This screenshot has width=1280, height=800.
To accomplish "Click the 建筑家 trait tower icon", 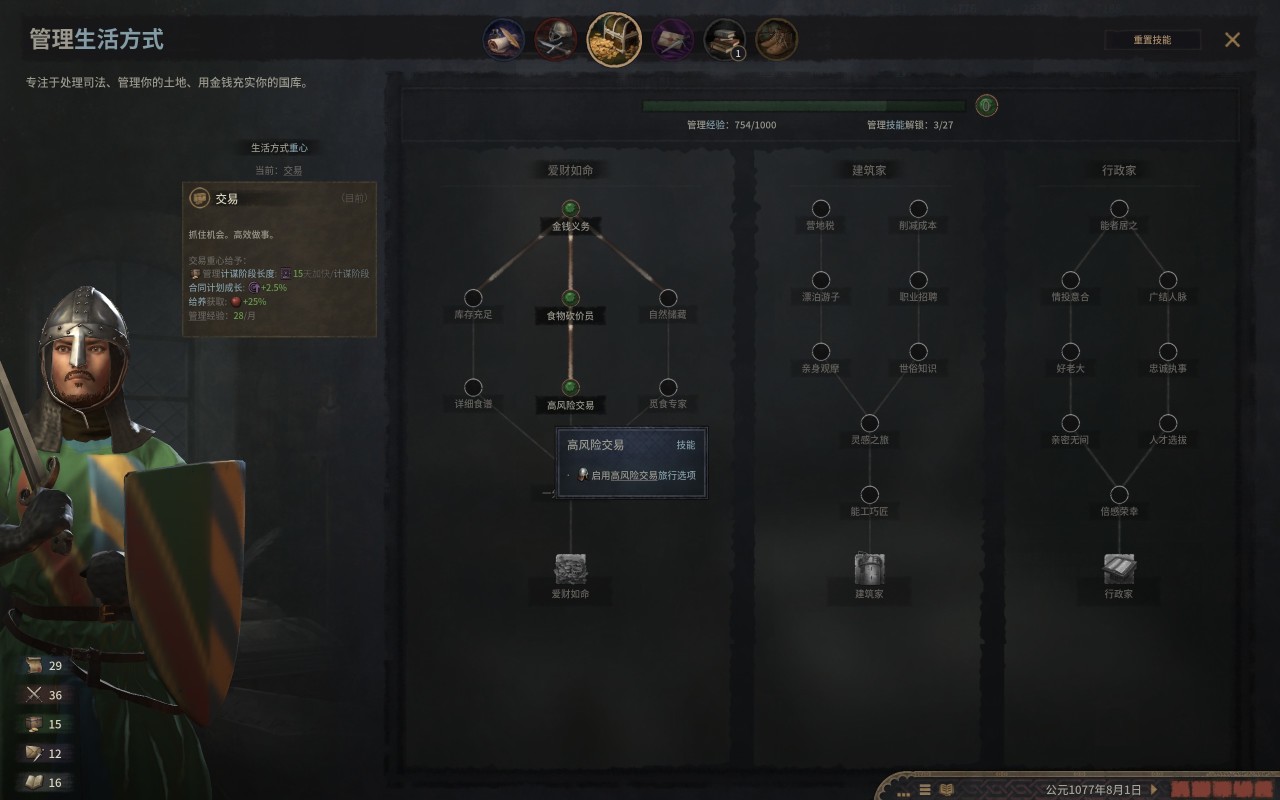I will tap(869, 569).
